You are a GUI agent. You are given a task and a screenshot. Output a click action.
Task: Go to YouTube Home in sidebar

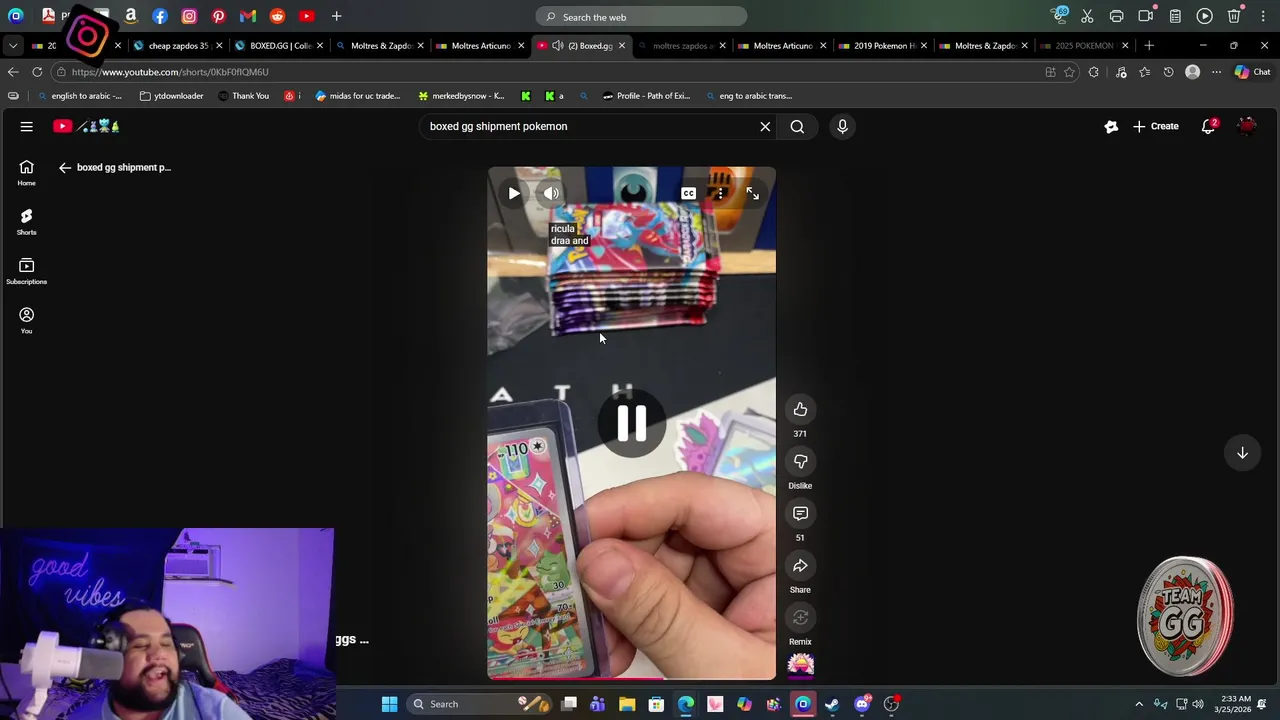click(x=26, y=173)
